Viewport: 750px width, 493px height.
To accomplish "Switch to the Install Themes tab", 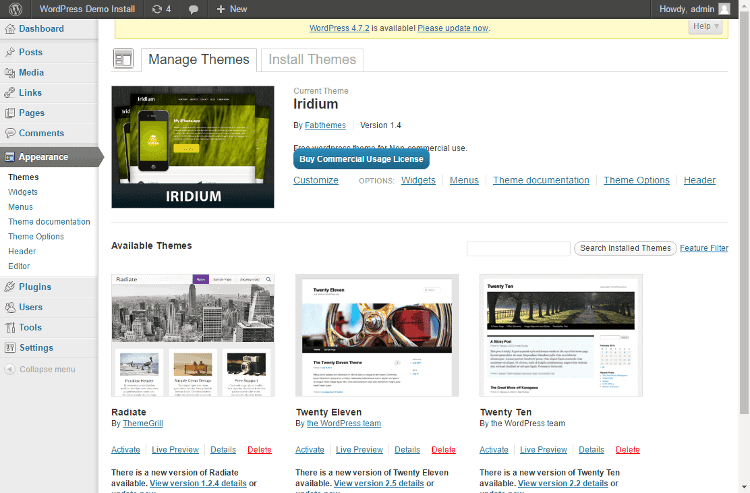I will click(x=312, y=60).
